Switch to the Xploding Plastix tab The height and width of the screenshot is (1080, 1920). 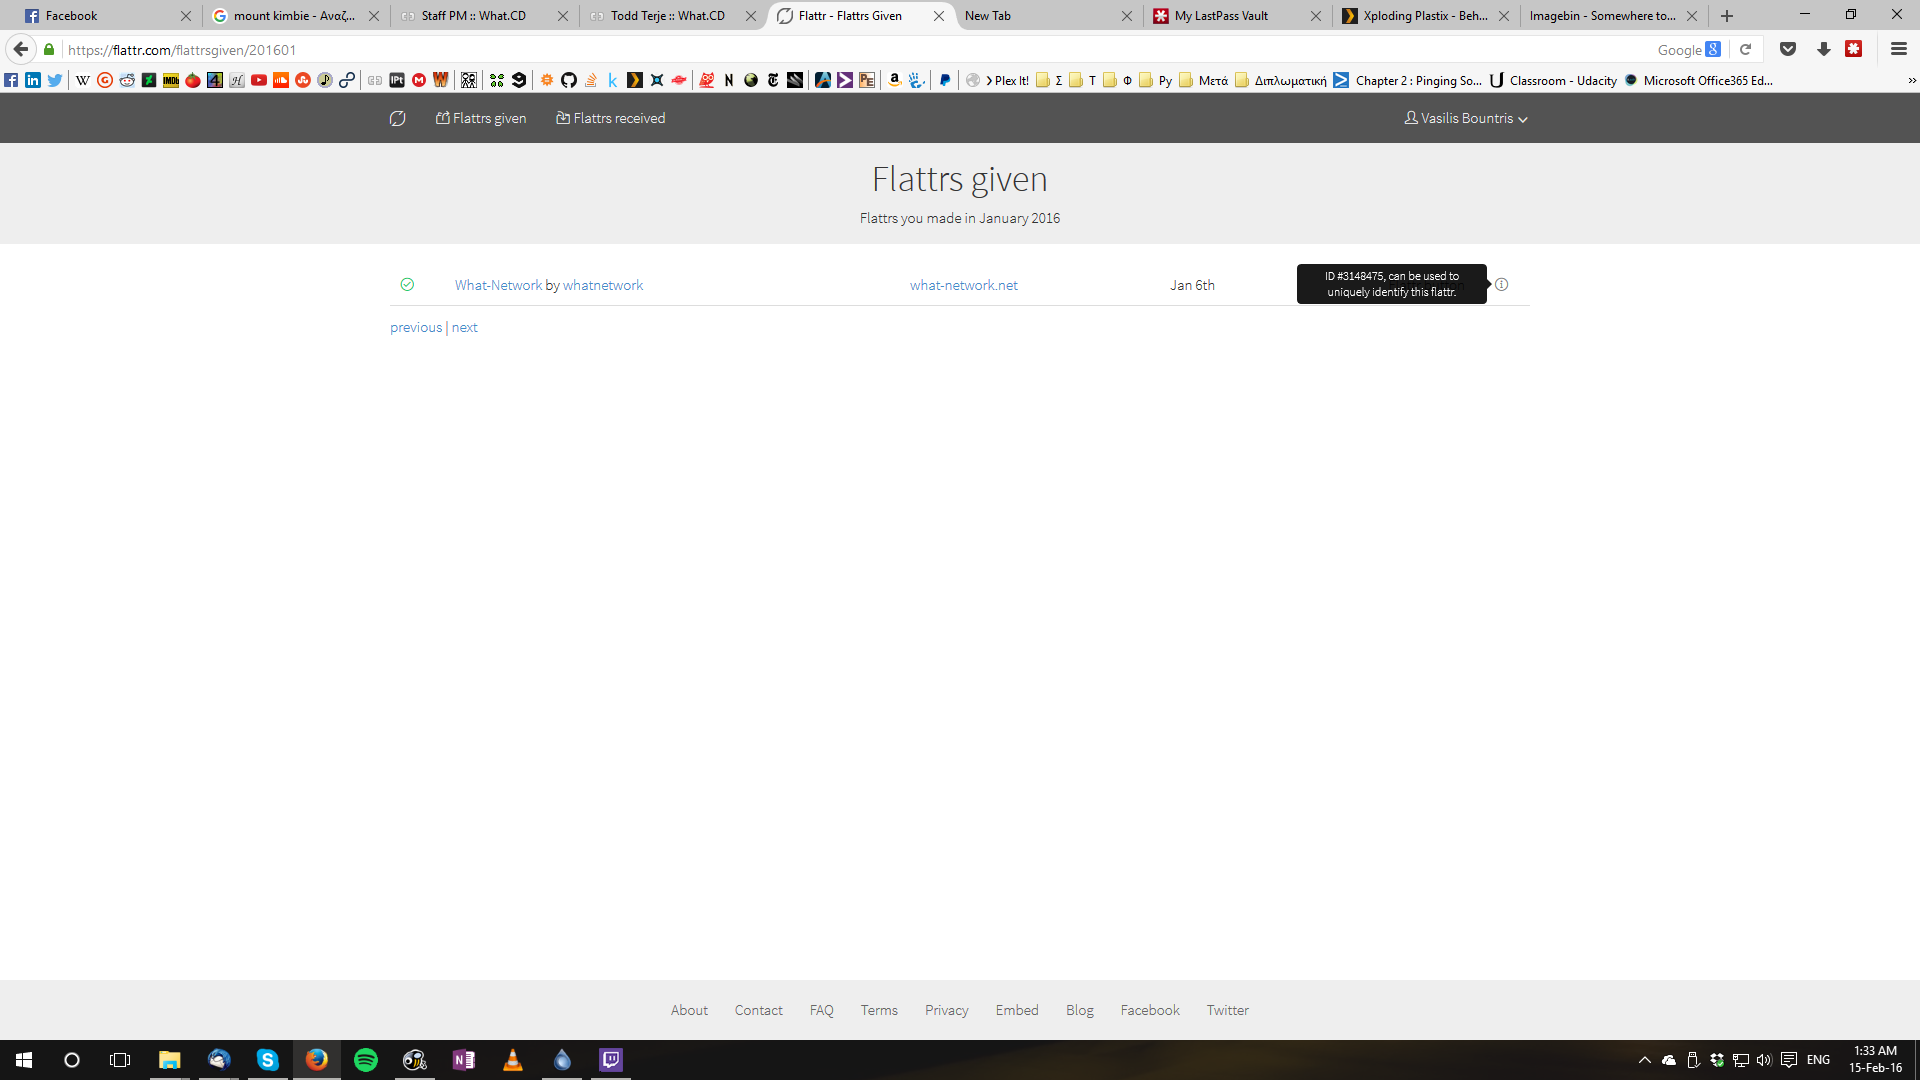[x=1425, y=16]
